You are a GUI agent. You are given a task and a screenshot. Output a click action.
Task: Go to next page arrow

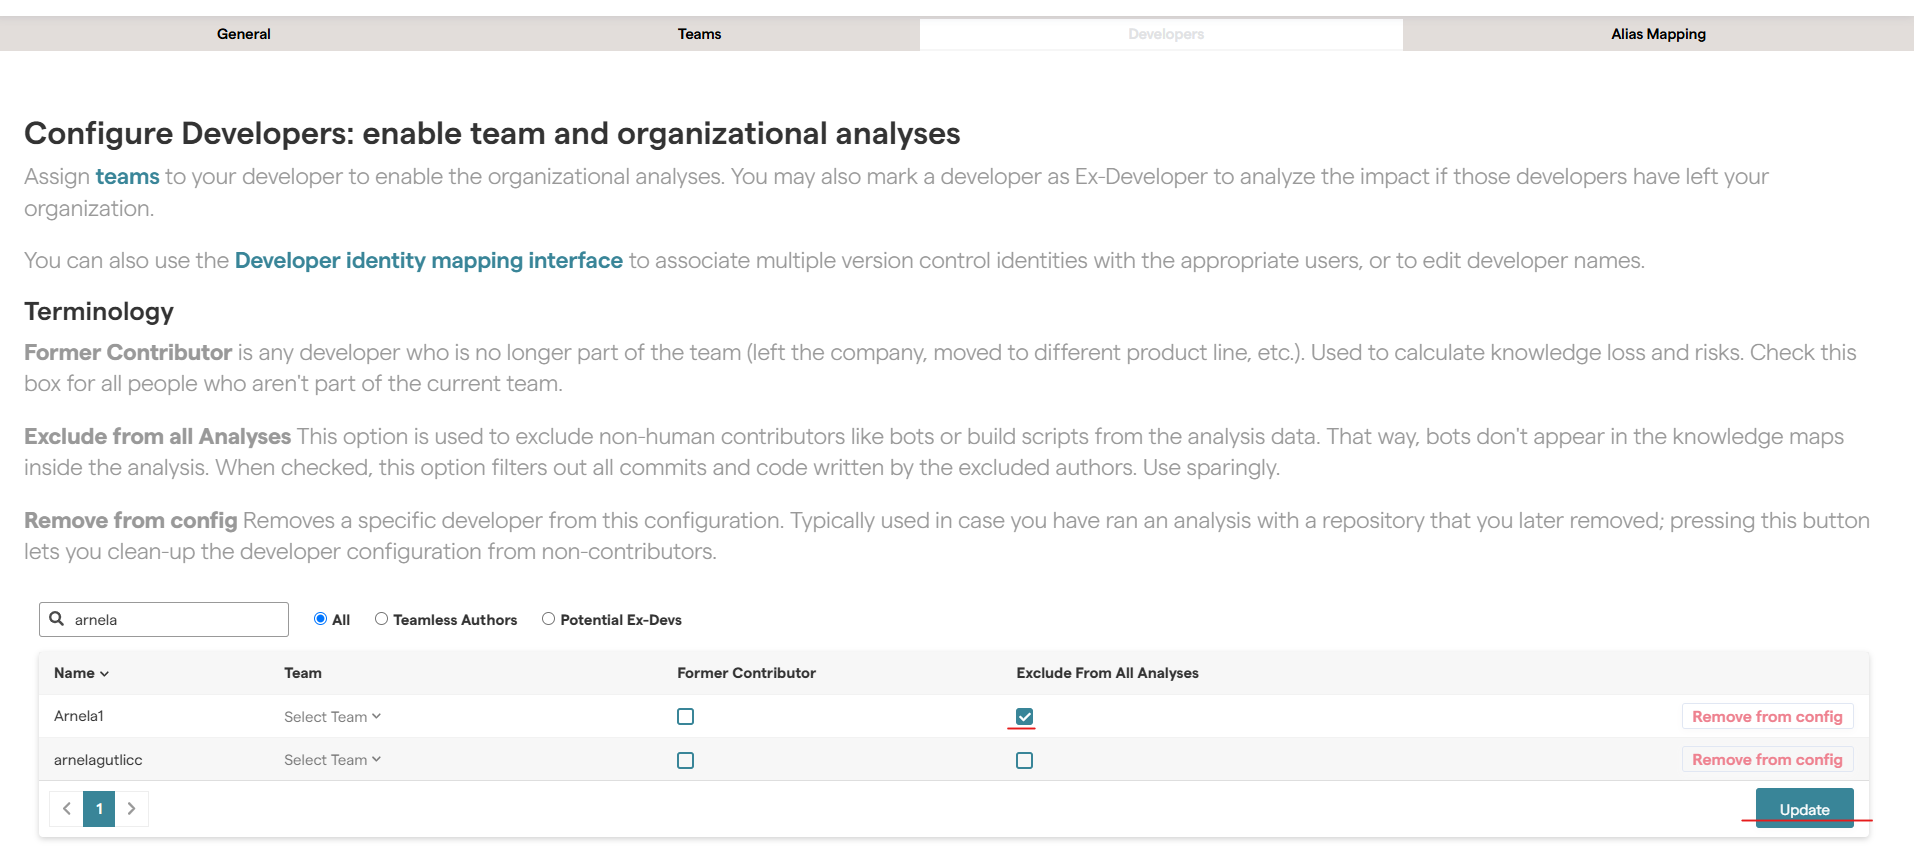(131, 809)
